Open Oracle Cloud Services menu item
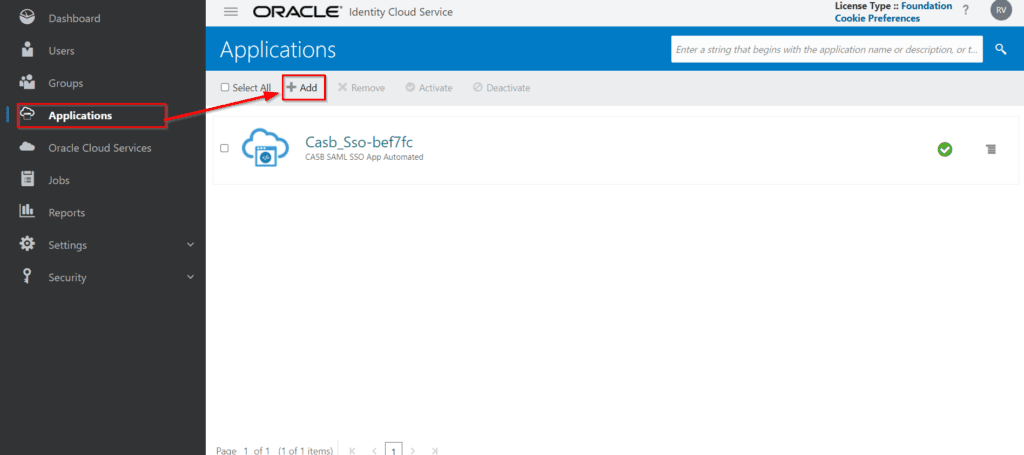 pyautogui.click(x=100, y=148)
